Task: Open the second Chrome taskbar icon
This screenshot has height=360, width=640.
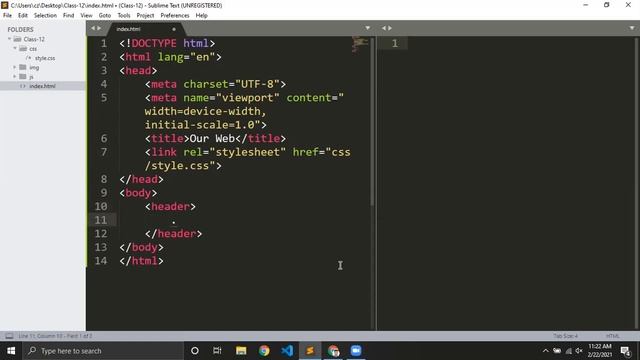Action: [333, 351]
